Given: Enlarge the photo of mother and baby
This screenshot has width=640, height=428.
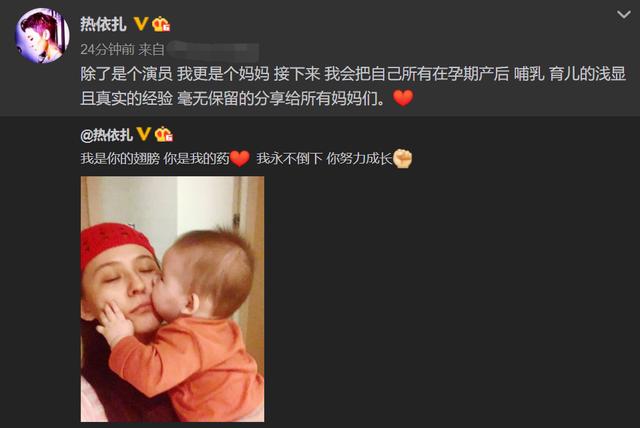Looking at the screenshot, I should [172, 299].
